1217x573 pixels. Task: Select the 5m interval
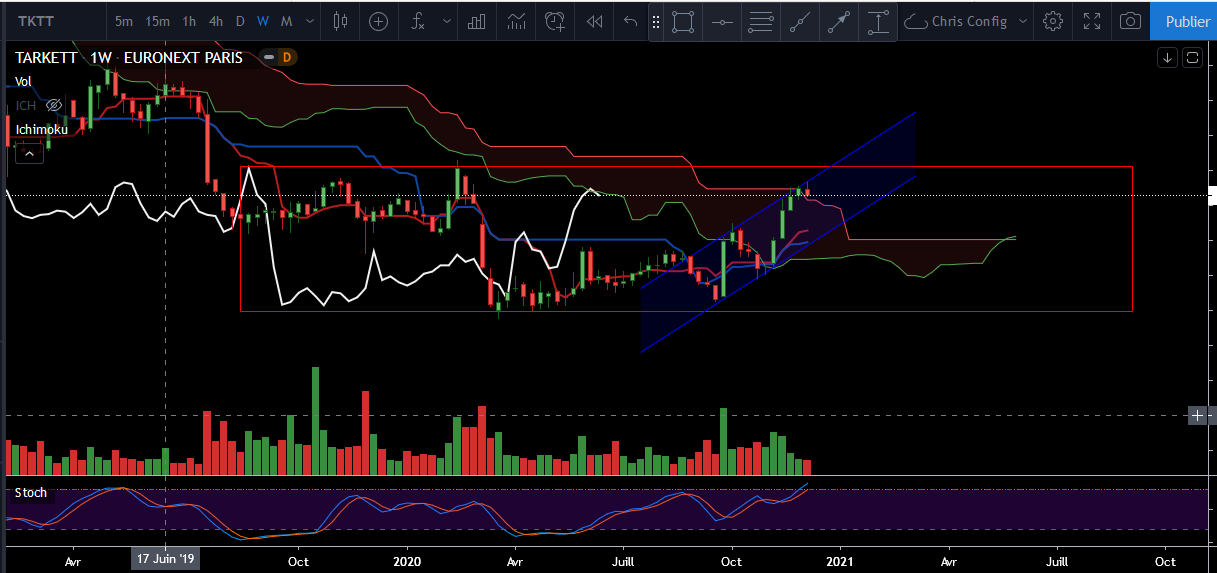click(x=123, y=21)
